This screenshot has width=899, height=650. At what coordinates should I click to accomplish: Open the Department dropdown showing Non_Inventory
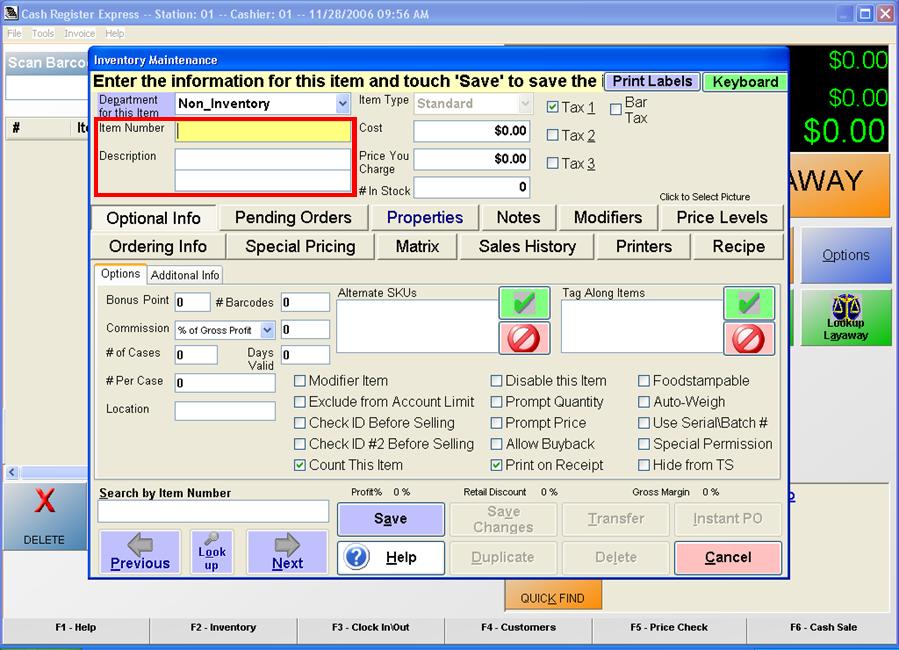coord(342,104)
